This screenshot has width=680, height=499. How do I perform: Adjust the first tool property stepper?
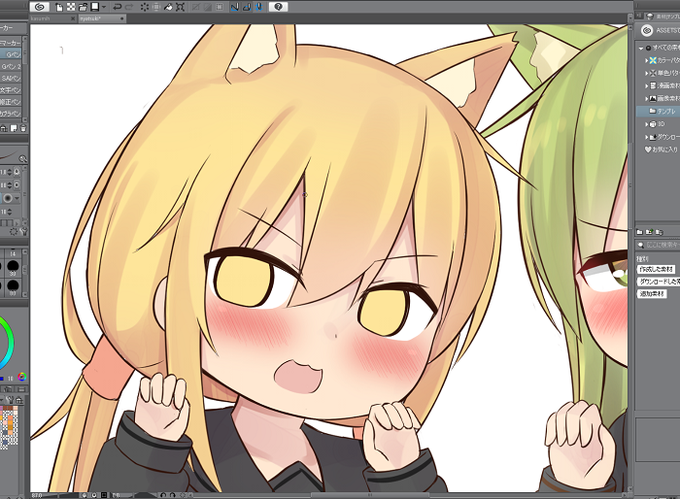(x=10, y=172)
